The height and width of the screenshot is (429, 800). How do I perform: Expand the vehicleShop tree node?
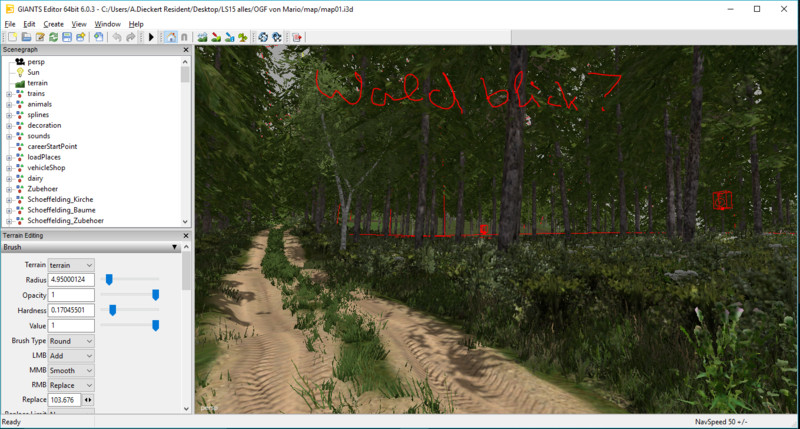pos(8,168)
